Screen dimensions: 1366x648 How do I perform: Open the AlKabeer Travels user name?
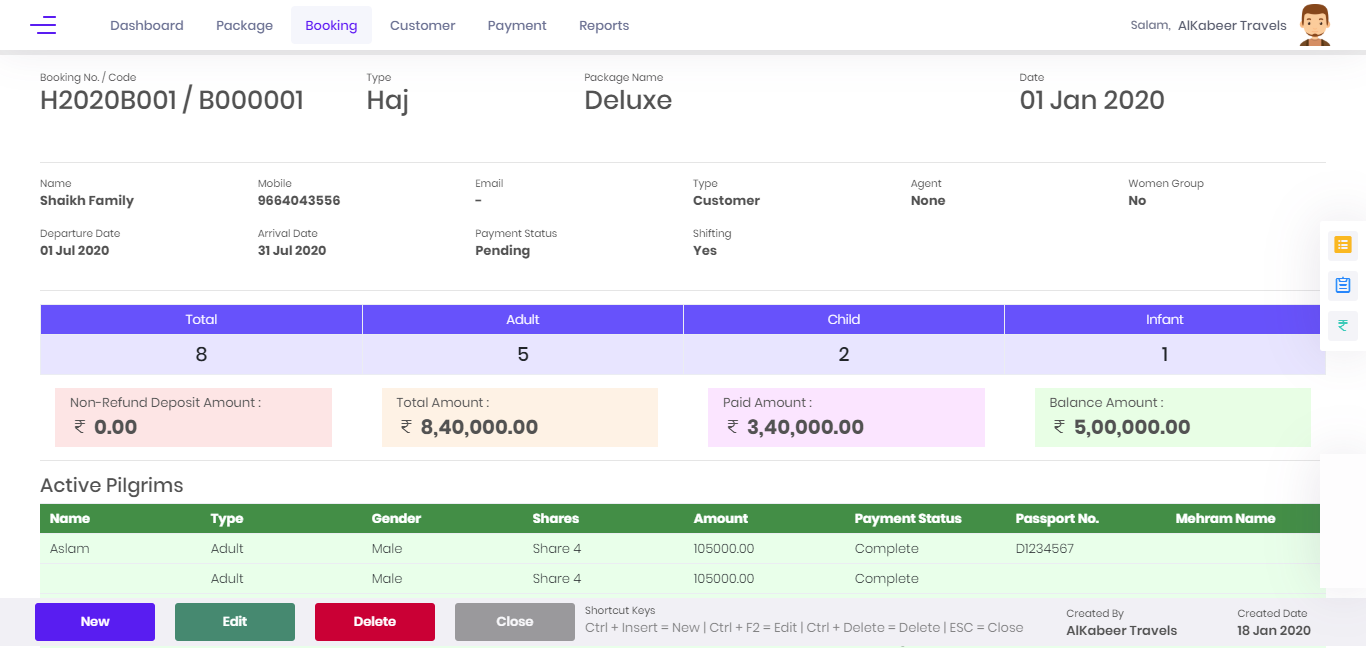[x=1232, y=26]
